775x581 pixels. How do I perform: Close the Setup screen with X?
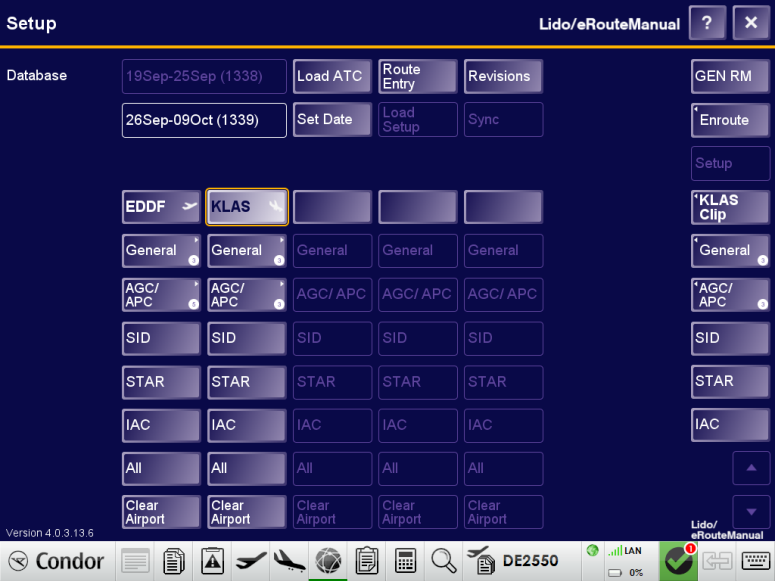pyautogui.click(x=751, y=23)
